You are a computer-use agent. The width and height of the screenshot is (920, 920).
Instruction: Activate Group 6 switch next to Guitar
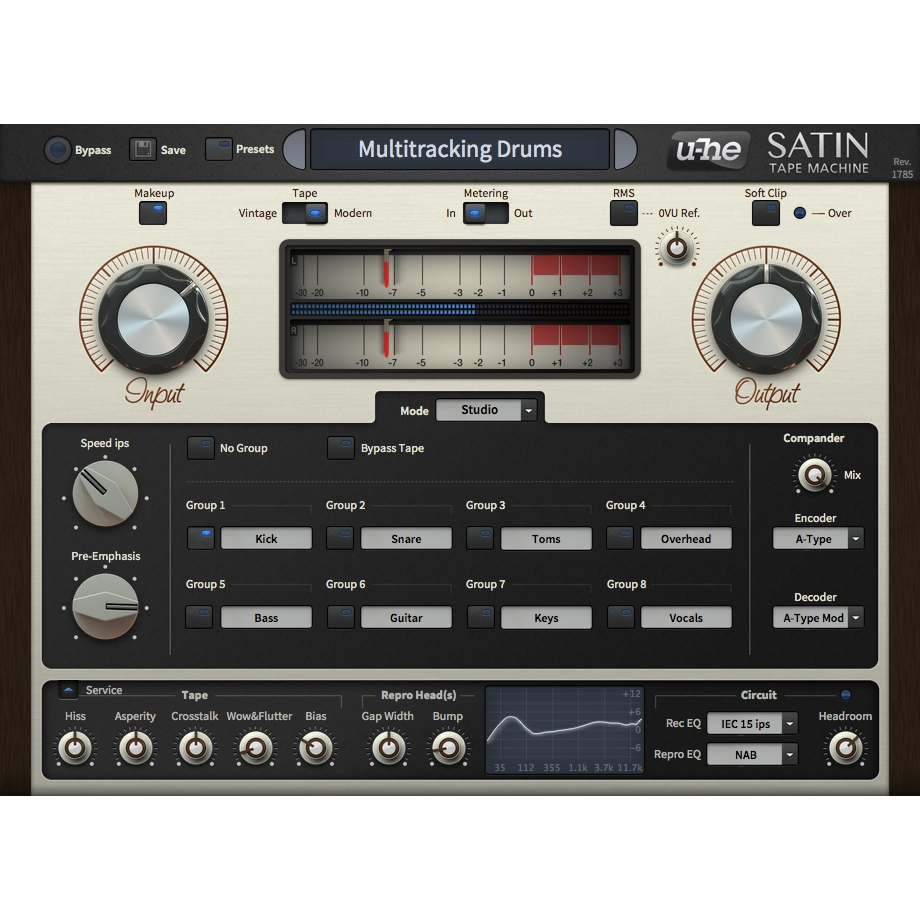point(340,617)
